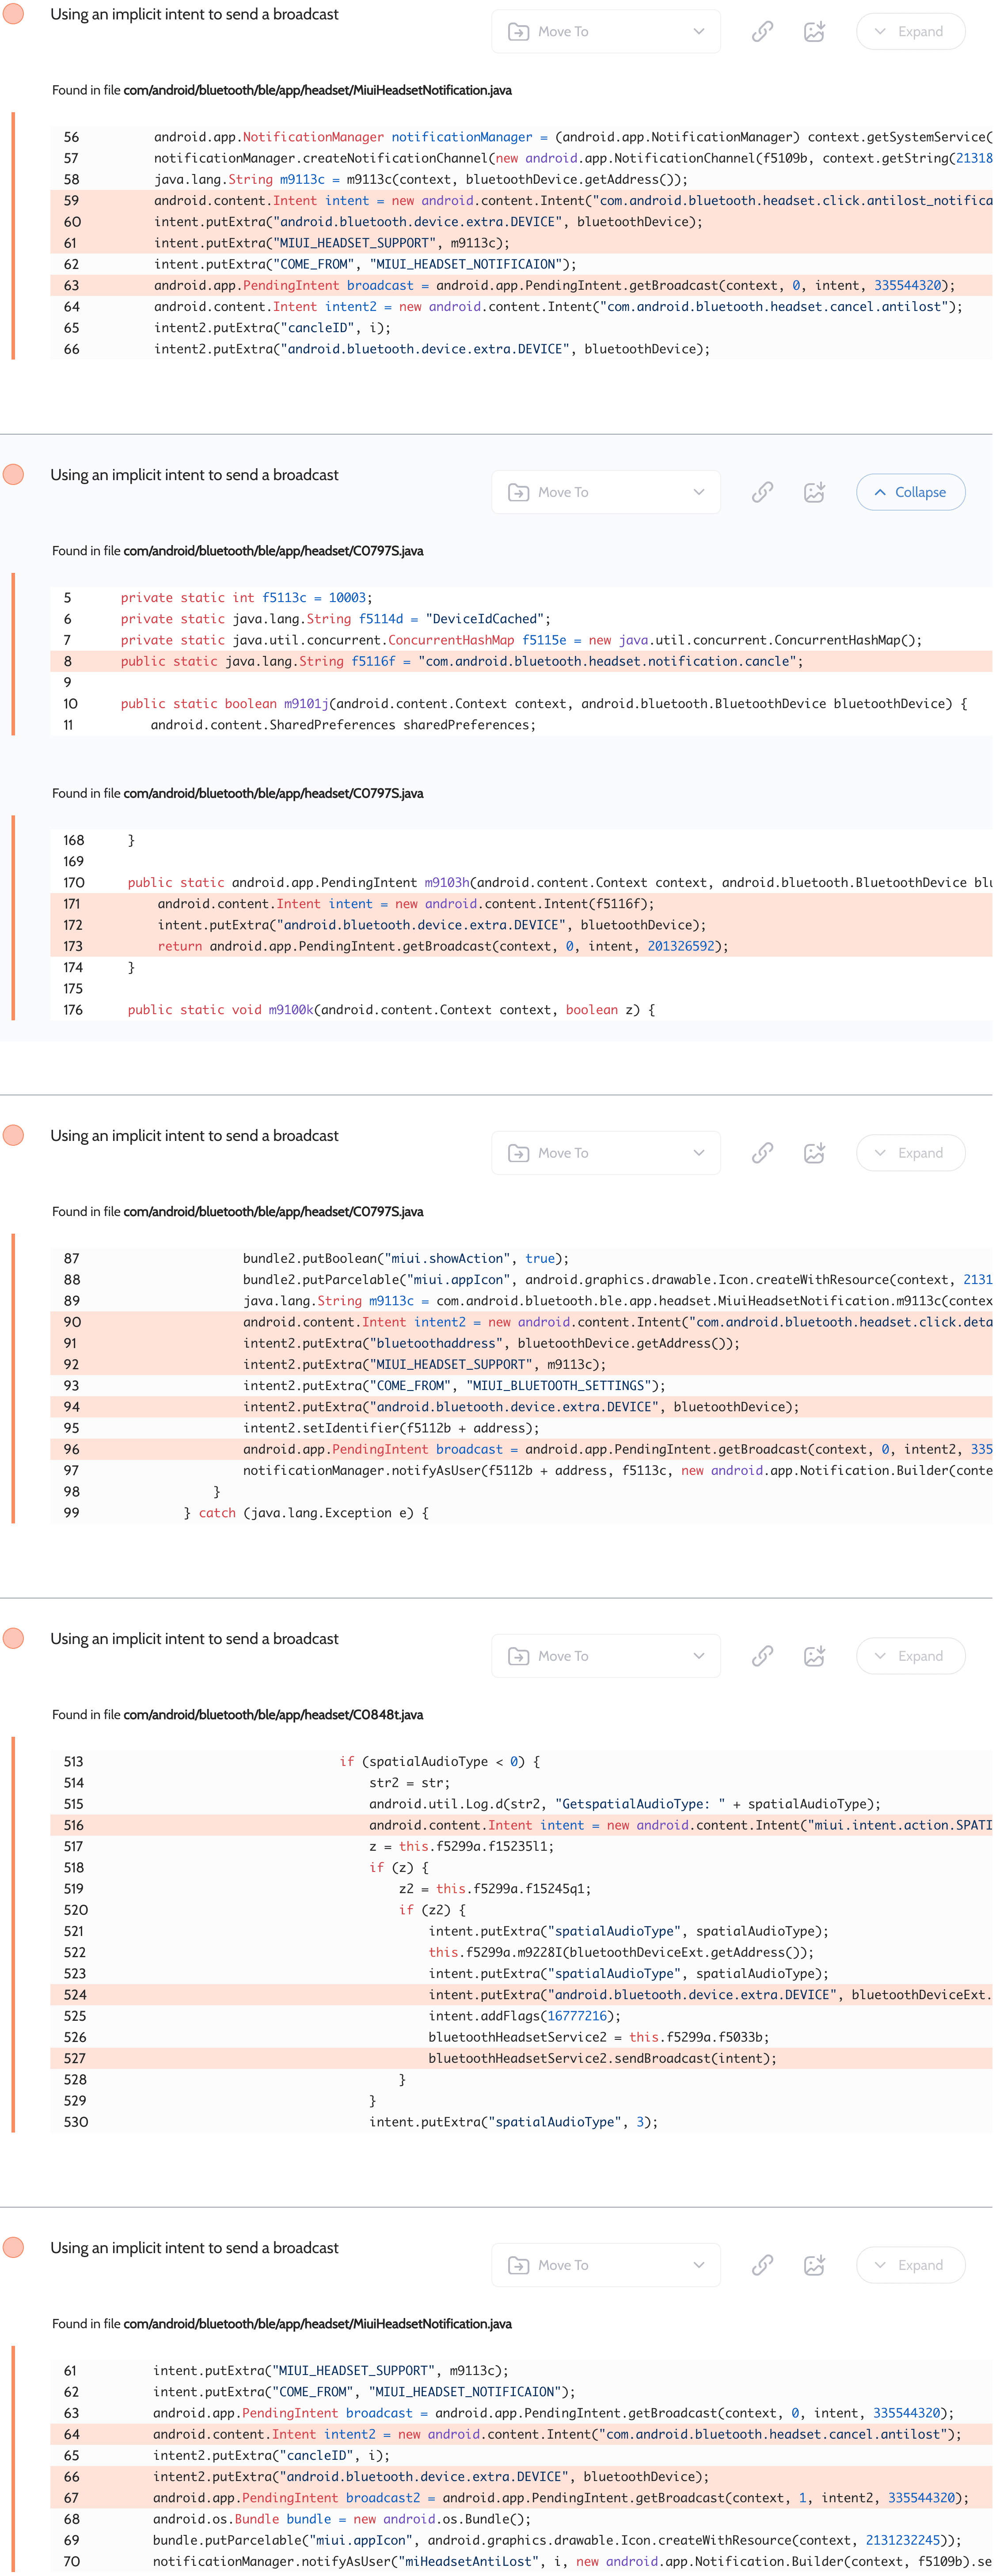This screenshot has height=2576, width=996.
Task: Click image icon beside the Collapse button
Action: coord(814,492)
